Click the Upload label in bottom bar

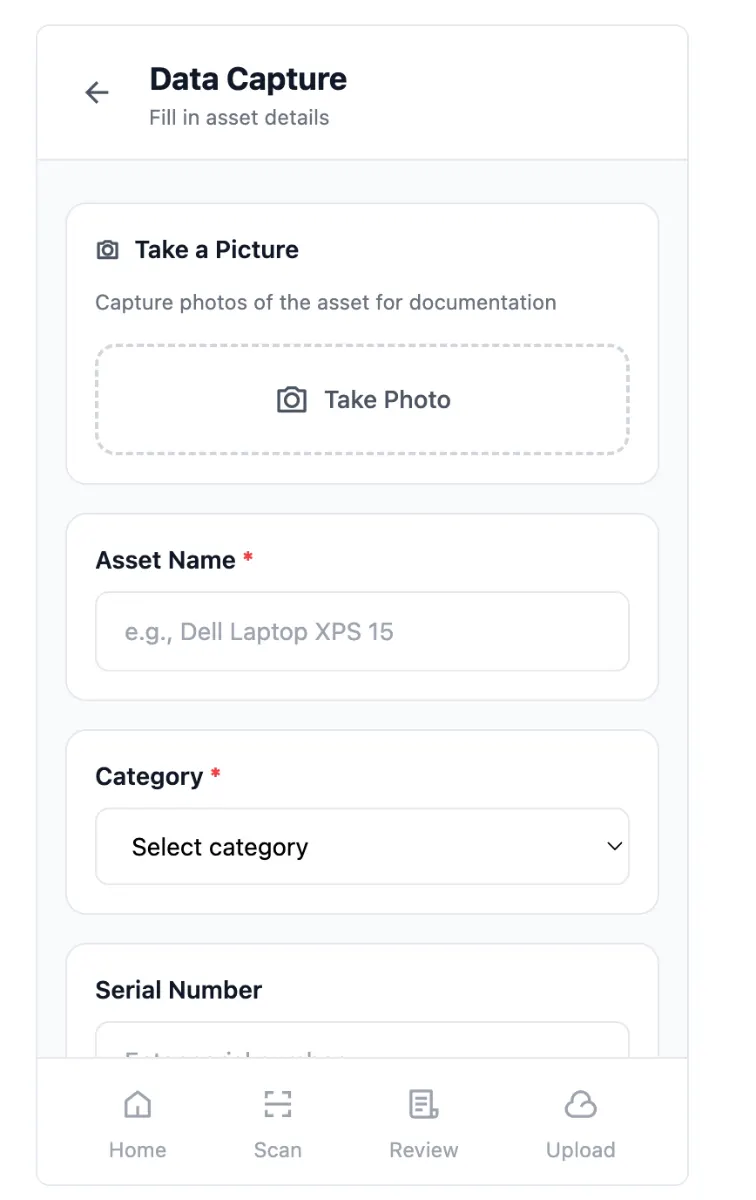580,1149
